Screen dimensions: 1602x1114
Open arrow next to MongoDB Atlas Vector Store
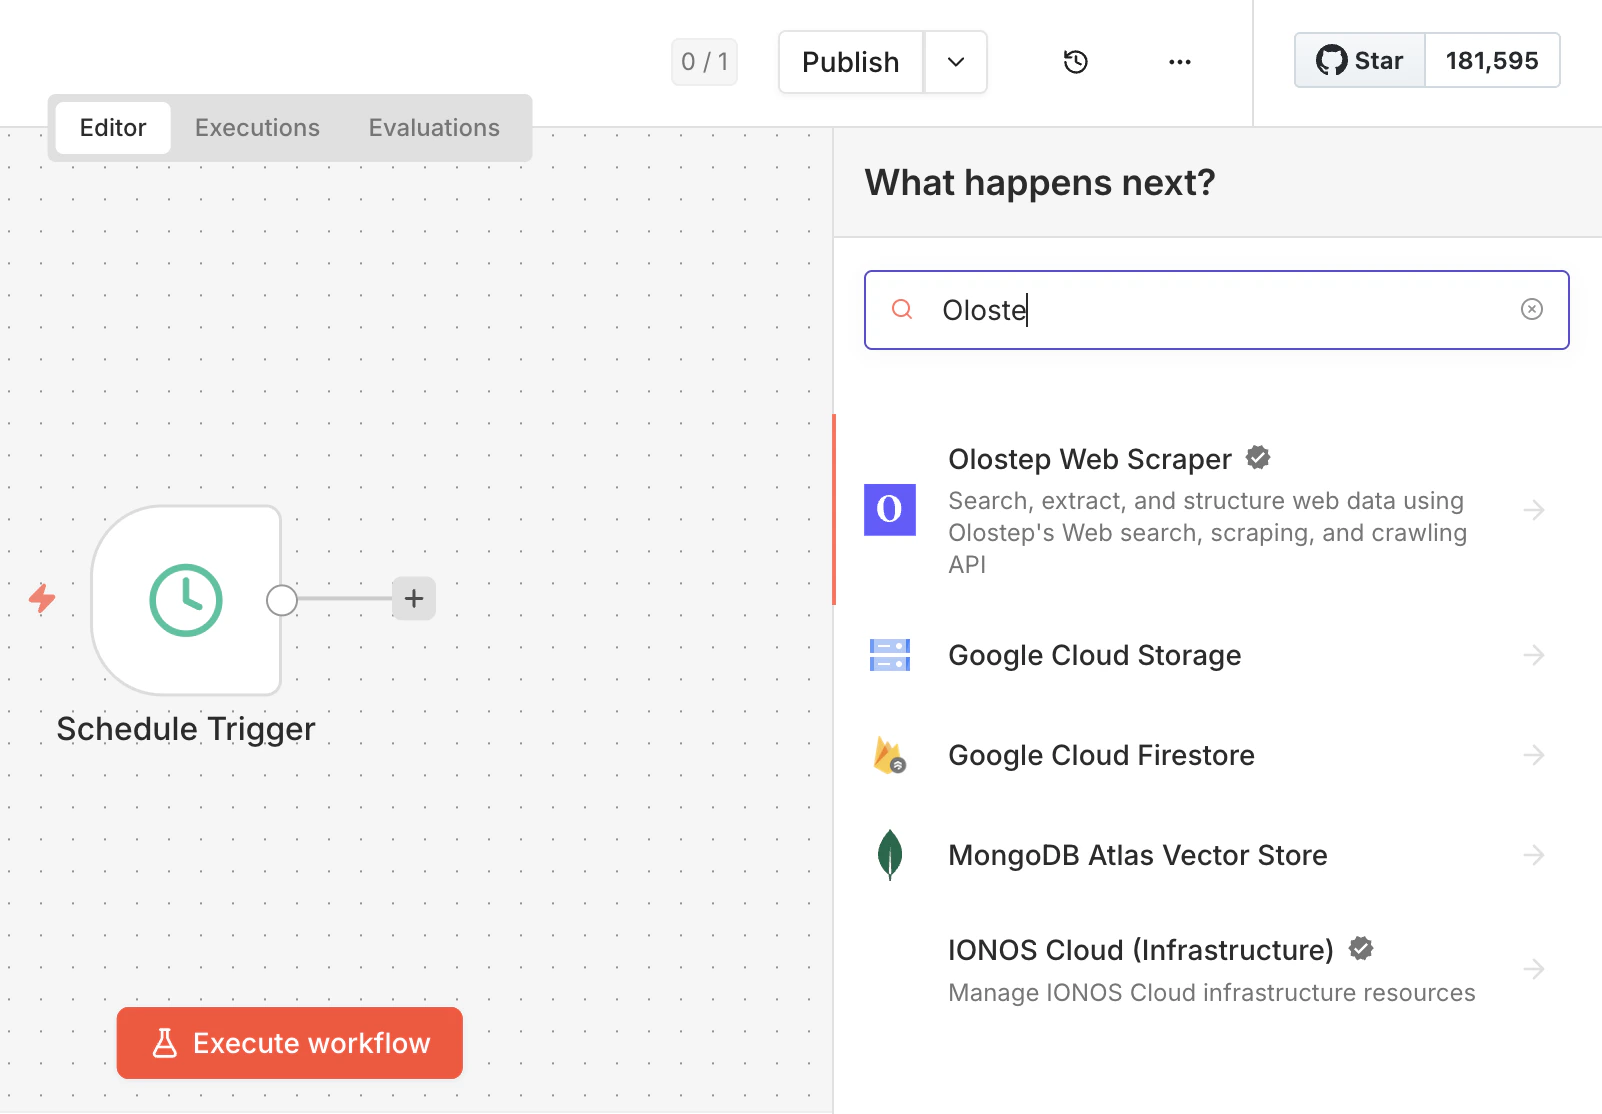pos(1534,855)
